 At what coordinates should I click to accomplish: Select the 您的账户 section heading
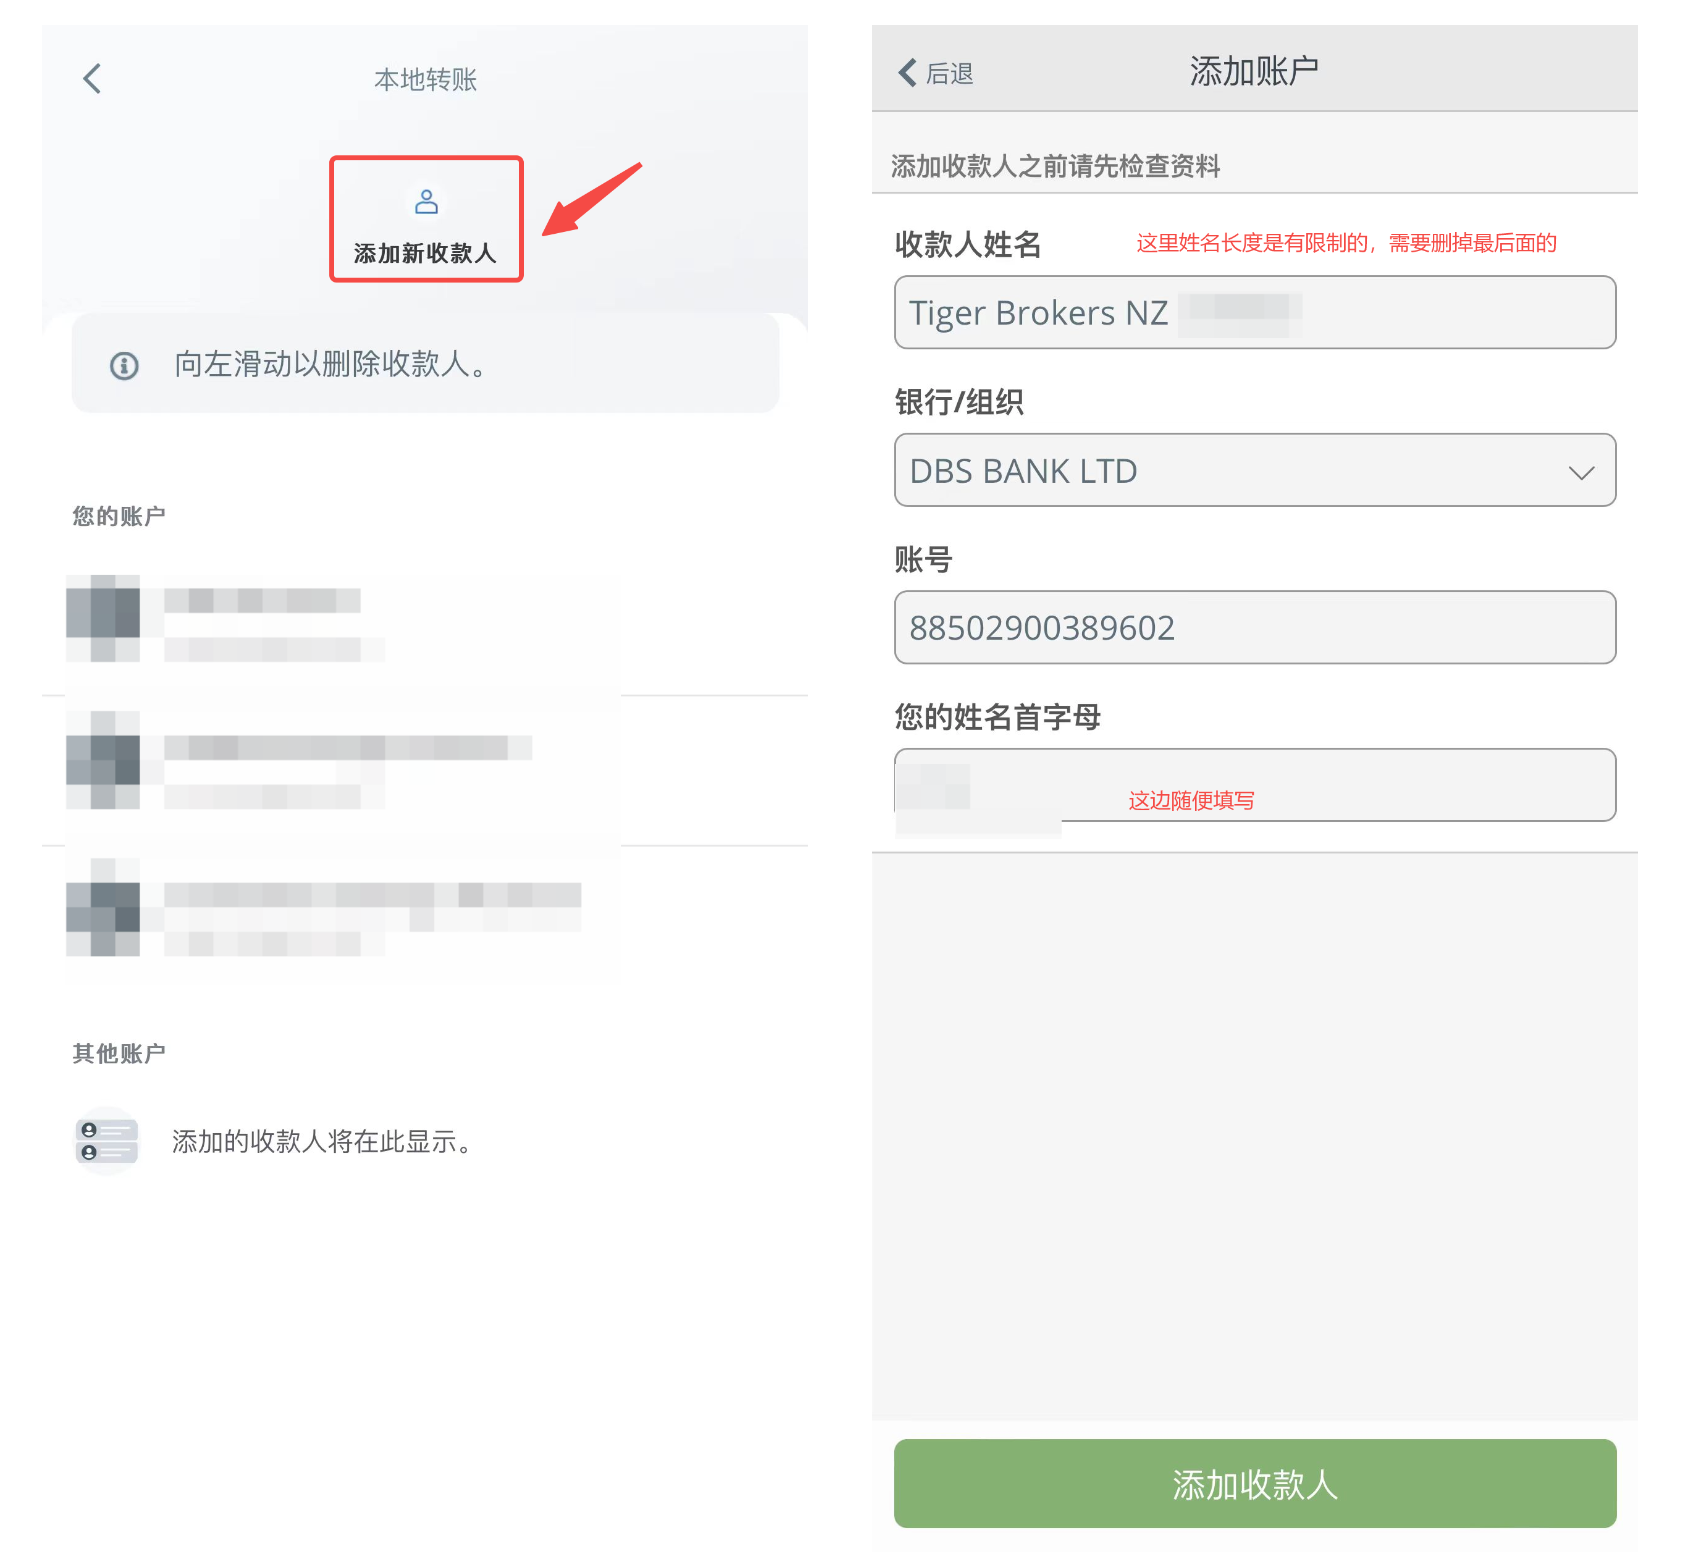coord(119,516)
